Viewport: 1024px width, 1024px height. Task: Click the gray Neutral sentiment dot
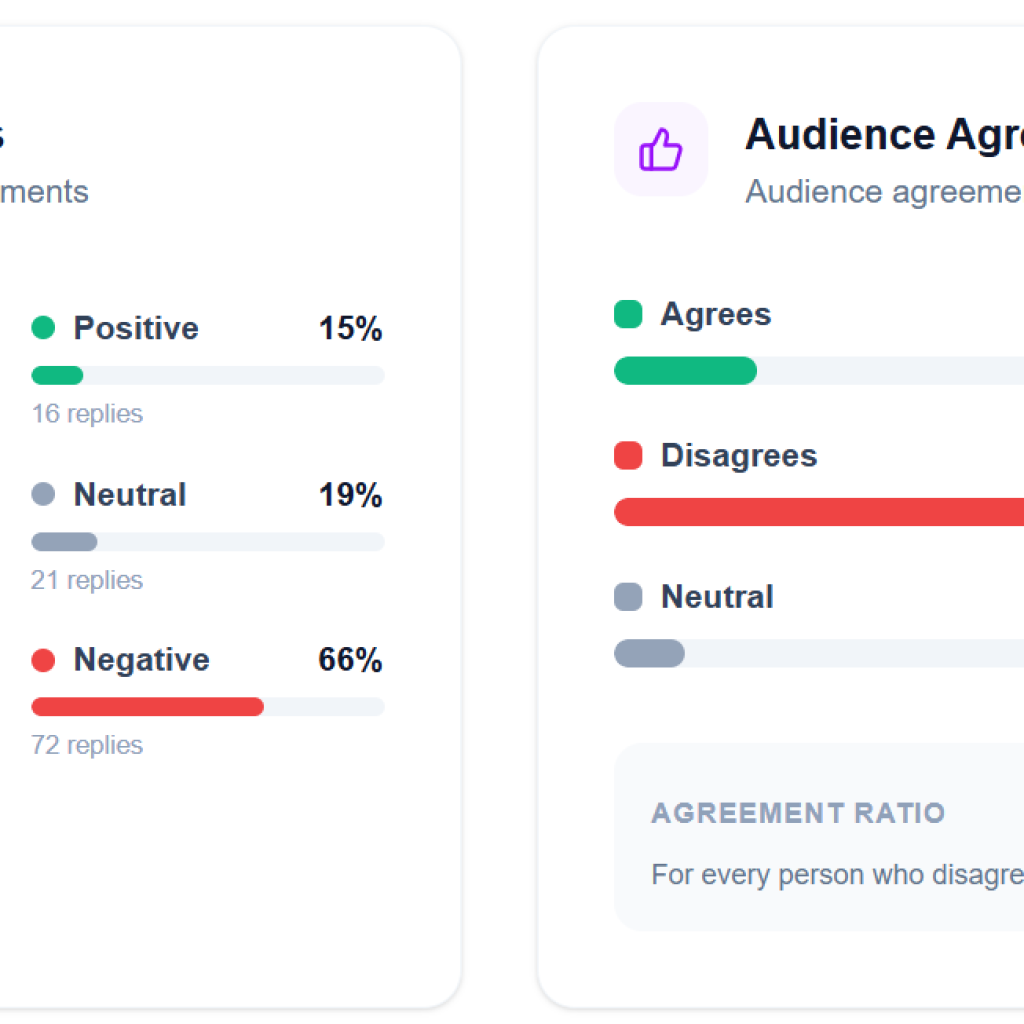(43, 494)
